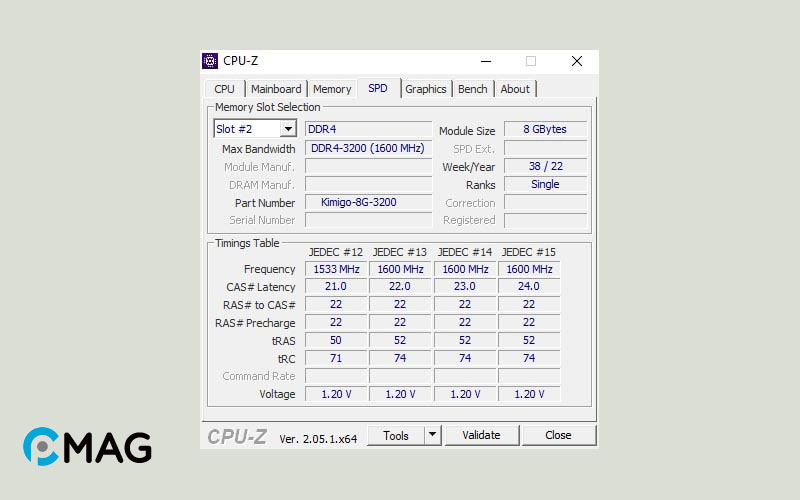Viewport: 800px width, 500px height.
Task: Open the Tools button dropdown arrow
Action: click(433, 435)
